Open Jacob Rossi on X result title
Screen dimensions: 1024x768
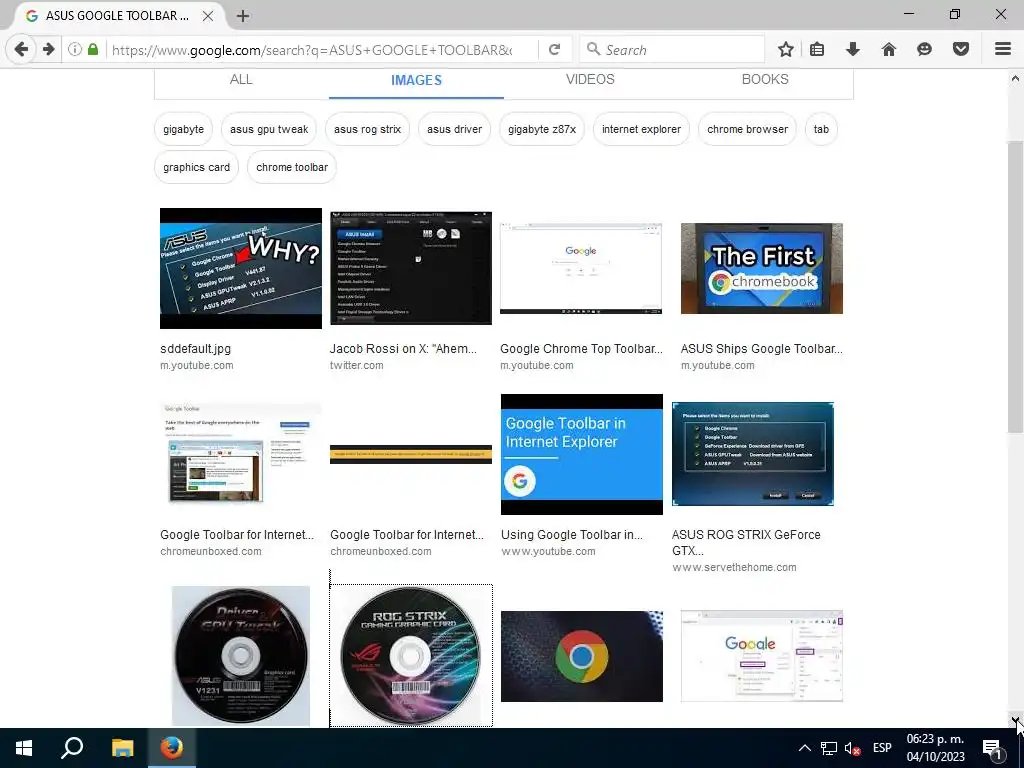(403, 349)
